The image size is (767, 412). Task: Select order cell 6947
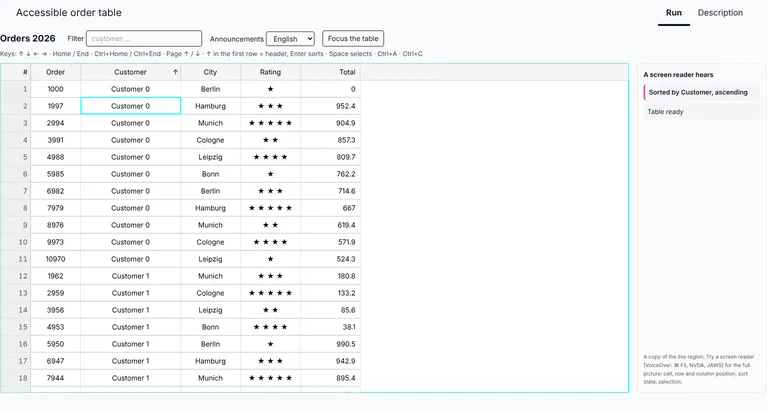tap(55, 361)
